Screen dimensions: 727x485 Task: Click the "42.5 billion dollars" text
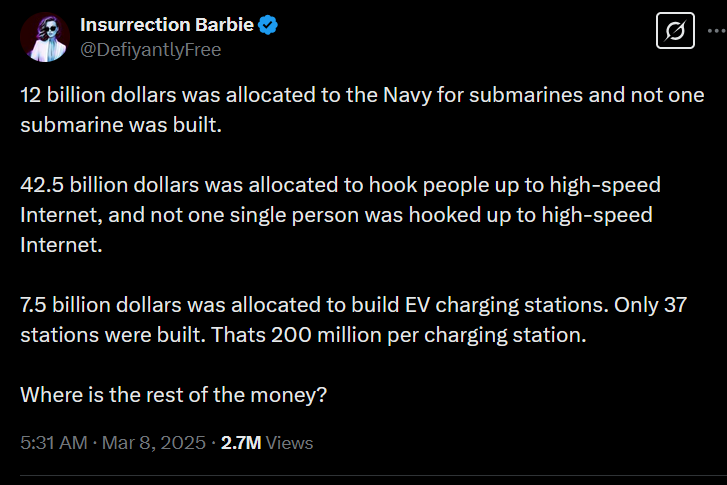104,185
